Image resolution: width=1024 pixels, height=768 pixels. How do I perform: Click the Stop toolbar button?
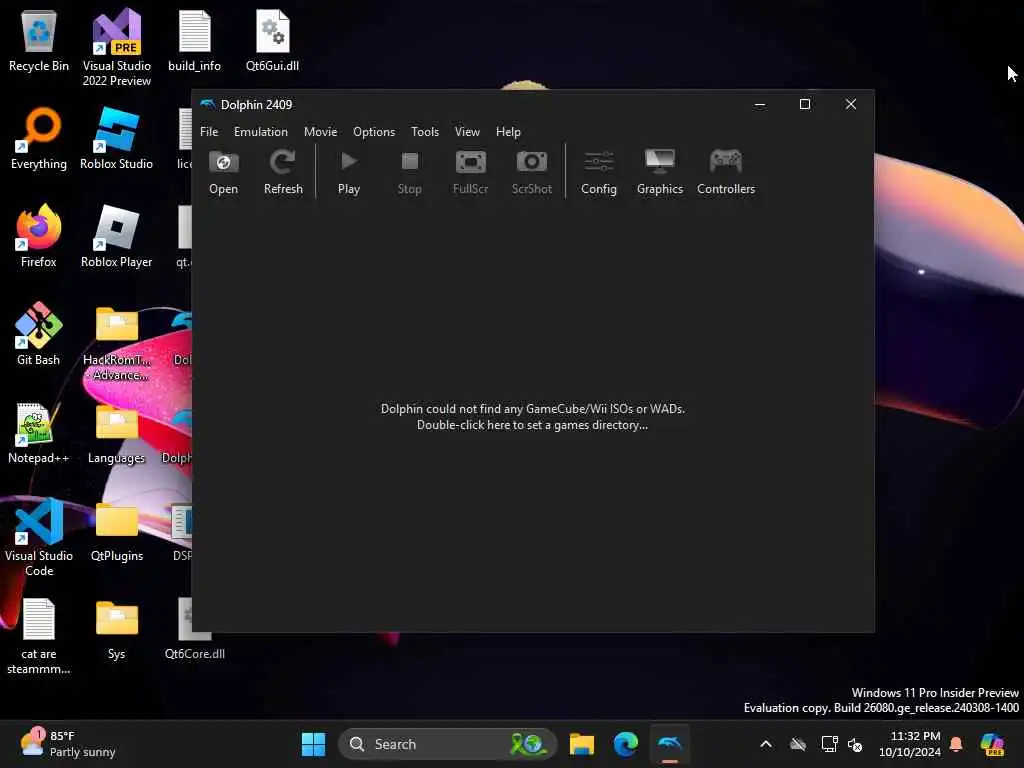(x=409, y=172)
